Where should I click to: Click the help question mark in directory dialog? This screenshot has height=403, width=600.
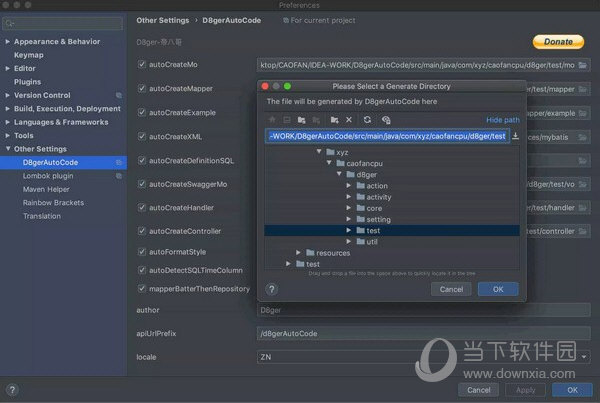pyautogui.click(x=271, y=289)
